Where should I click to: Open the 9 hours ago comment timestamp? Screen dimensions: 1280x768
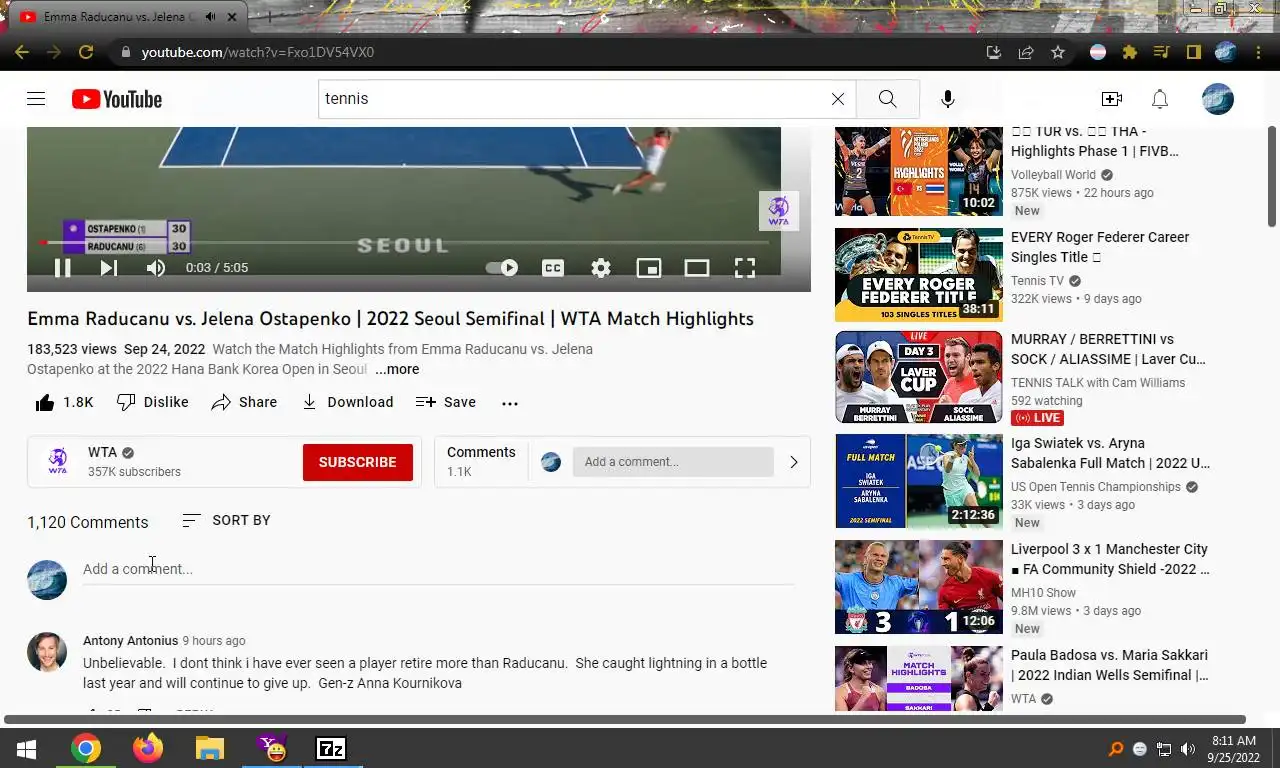[214, 641]
